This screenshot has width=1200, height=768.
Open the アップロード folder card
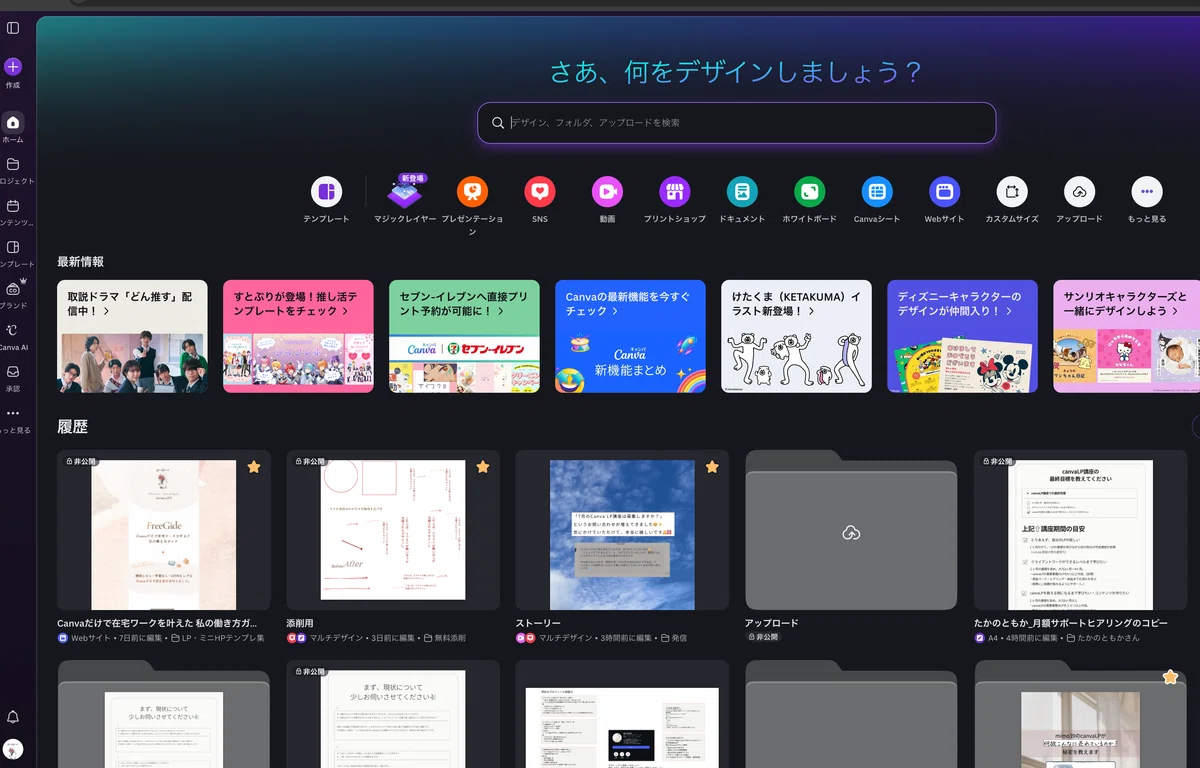pos(851,530)
